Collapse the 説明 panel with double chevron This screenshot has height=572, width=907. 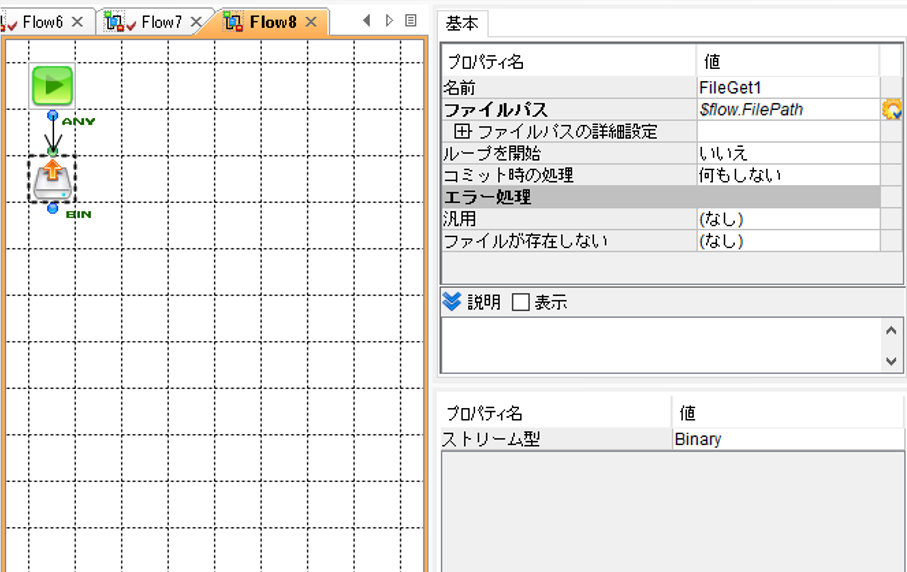tap(452, 301)
